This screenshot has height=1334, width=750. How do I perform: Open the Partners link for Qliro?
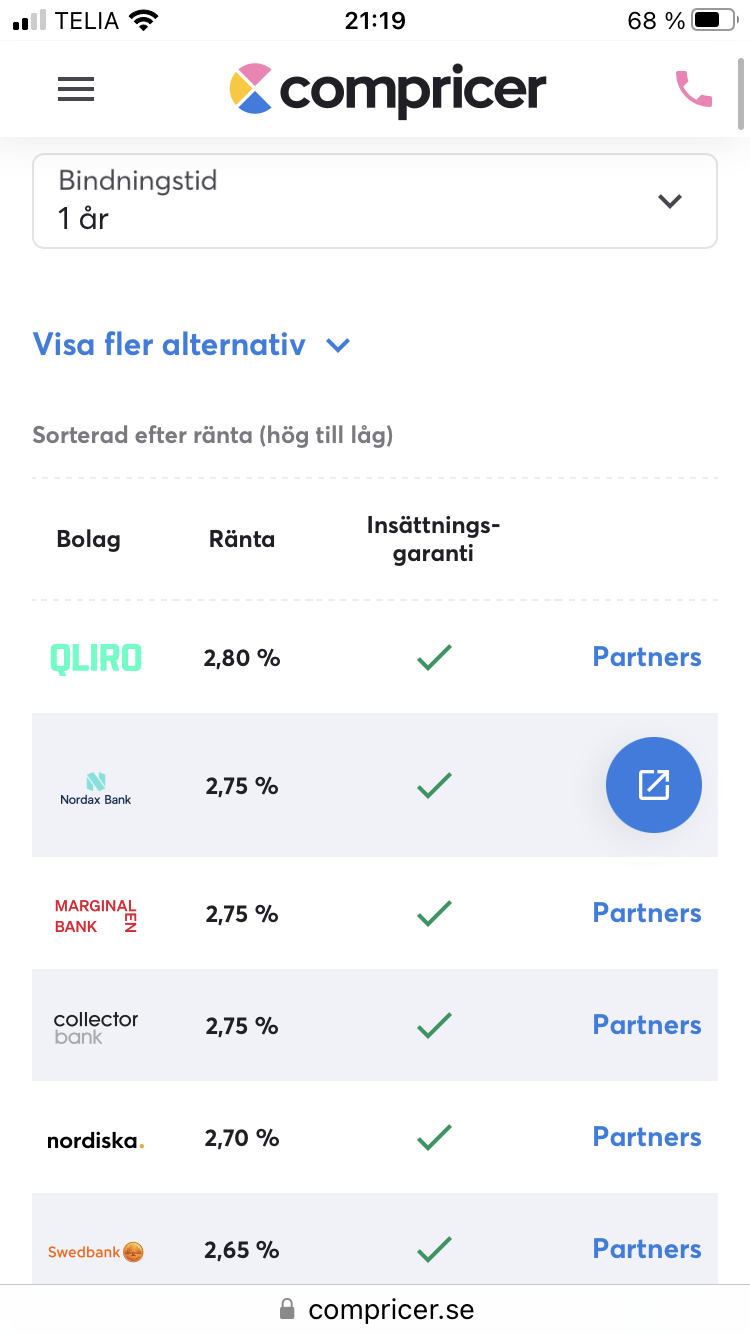click(x=647, y=657)
